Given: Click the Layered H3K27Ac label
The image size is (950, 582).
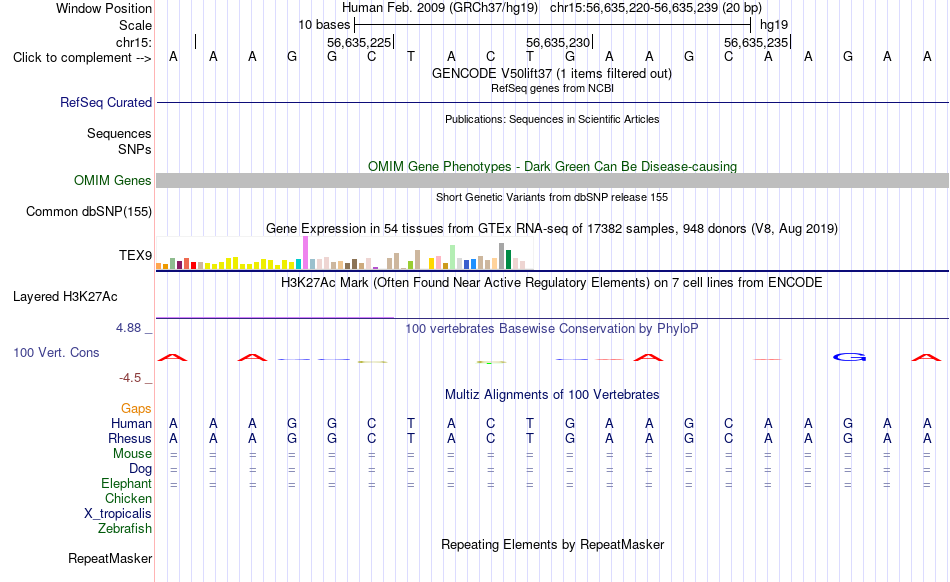Looking at the screenshot, I should (65, 297).
